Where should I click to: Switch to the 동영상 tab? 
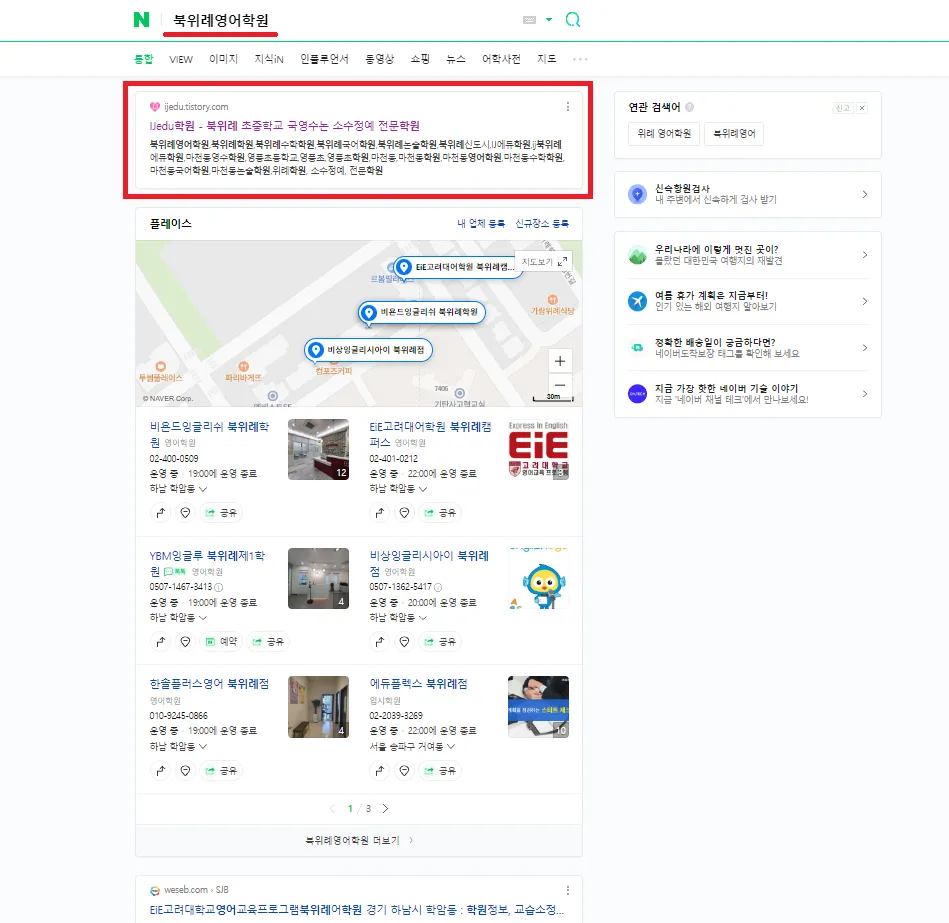379,59
